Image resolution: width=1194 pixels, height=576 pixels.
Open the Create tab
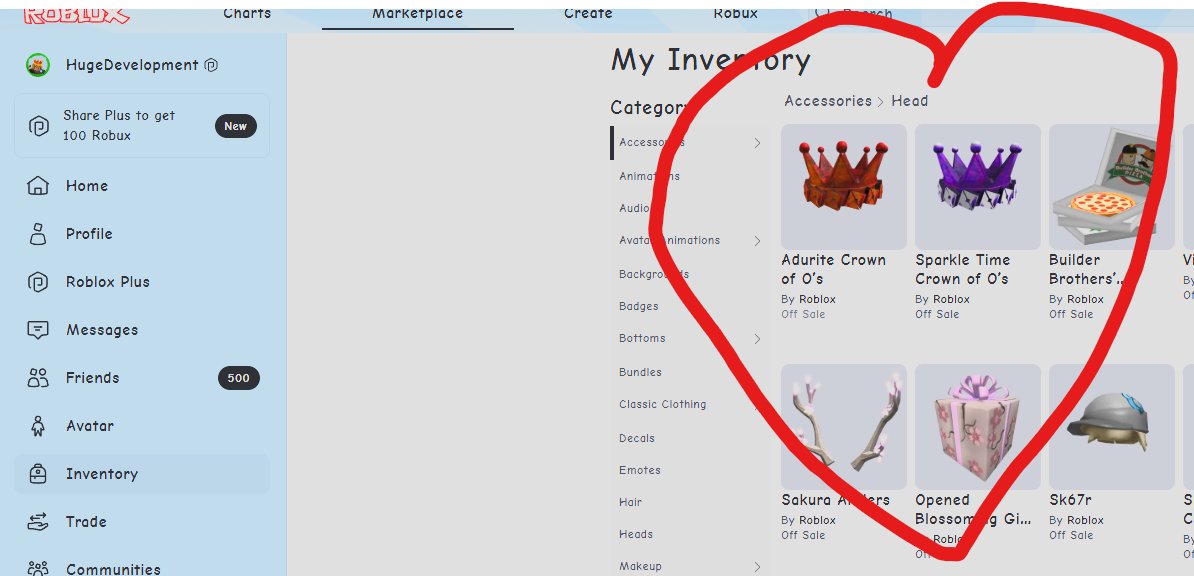coord(588,14)
